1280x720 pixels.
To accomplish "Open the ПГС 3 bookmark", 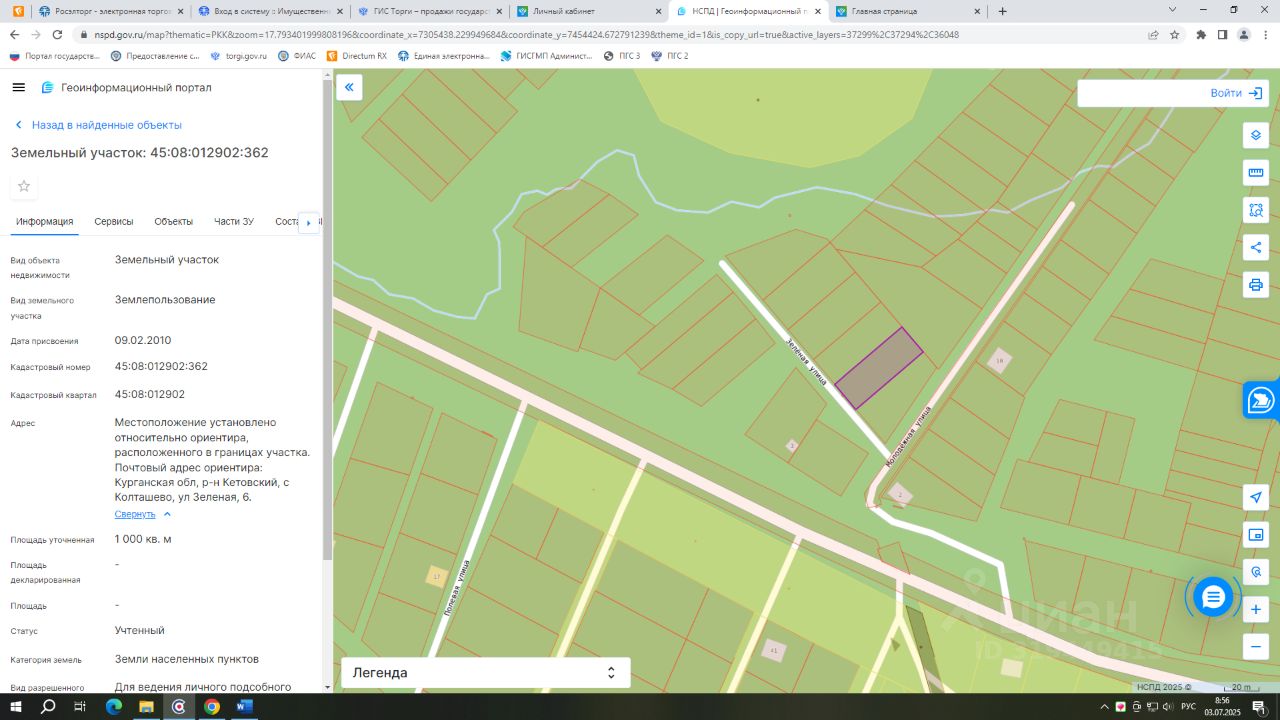I will (622, 56).
